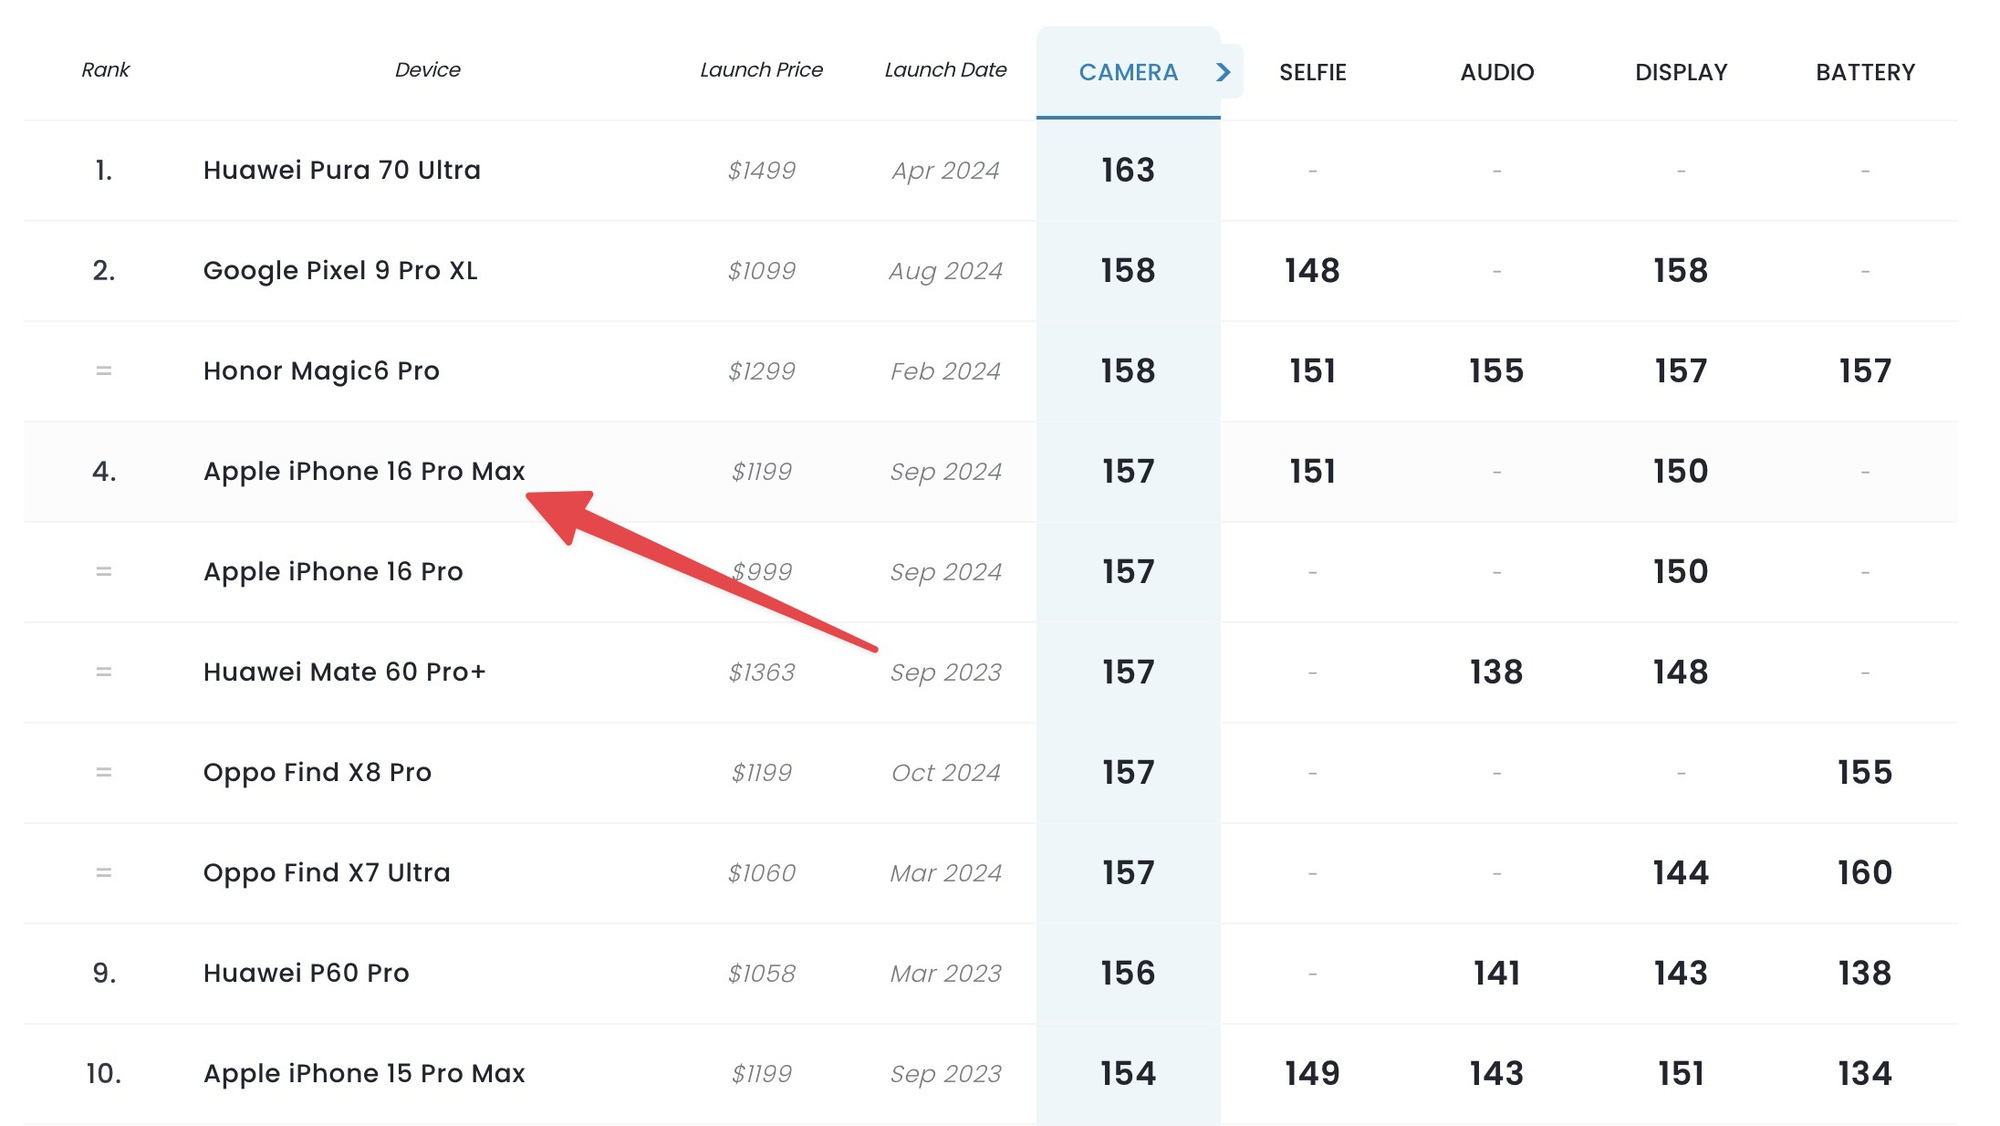The width and height of the screenshot is (2000, 1126).
Task: Switch to the SELFIE tab
Action: point(1312,72)
